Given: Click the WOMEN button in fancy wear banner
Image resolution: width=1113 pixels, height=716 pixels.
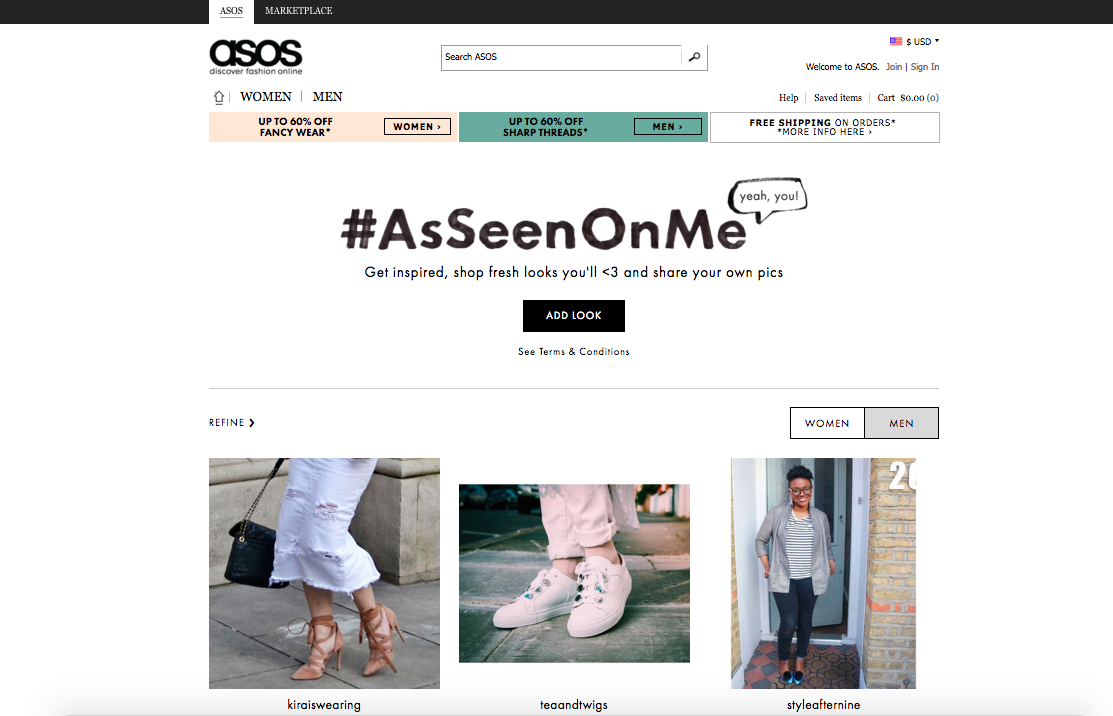Looking at the screenshot, I should coord(417,126).
